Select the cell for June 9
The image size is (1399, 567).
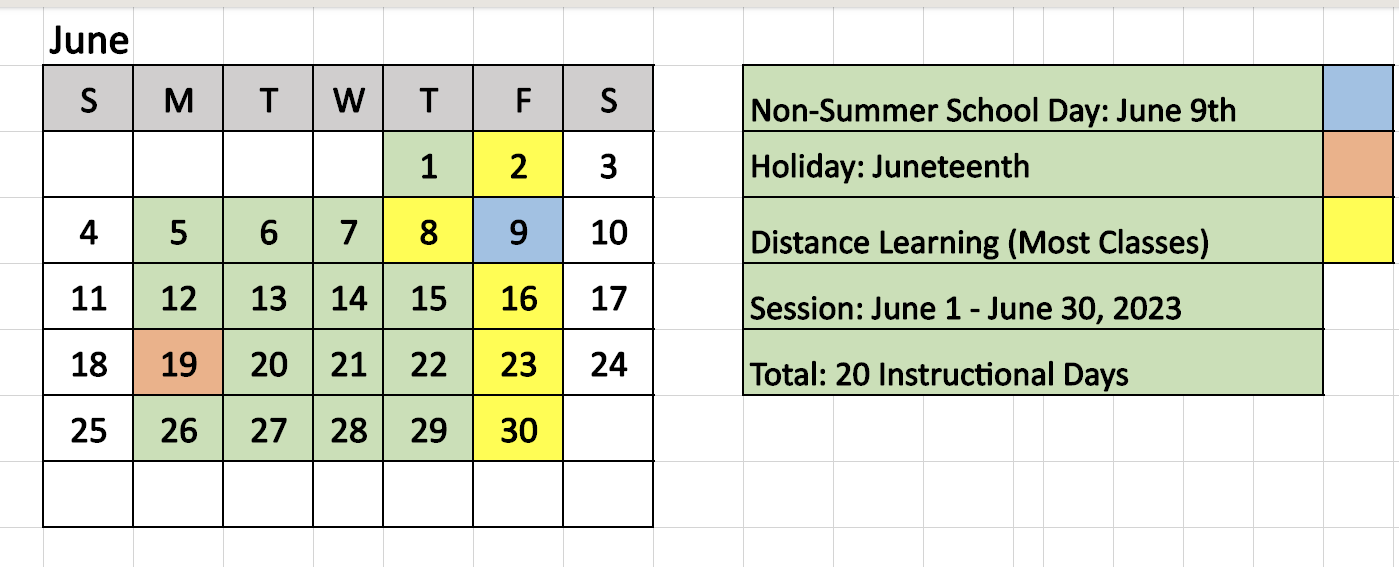[x=518, y=231]
